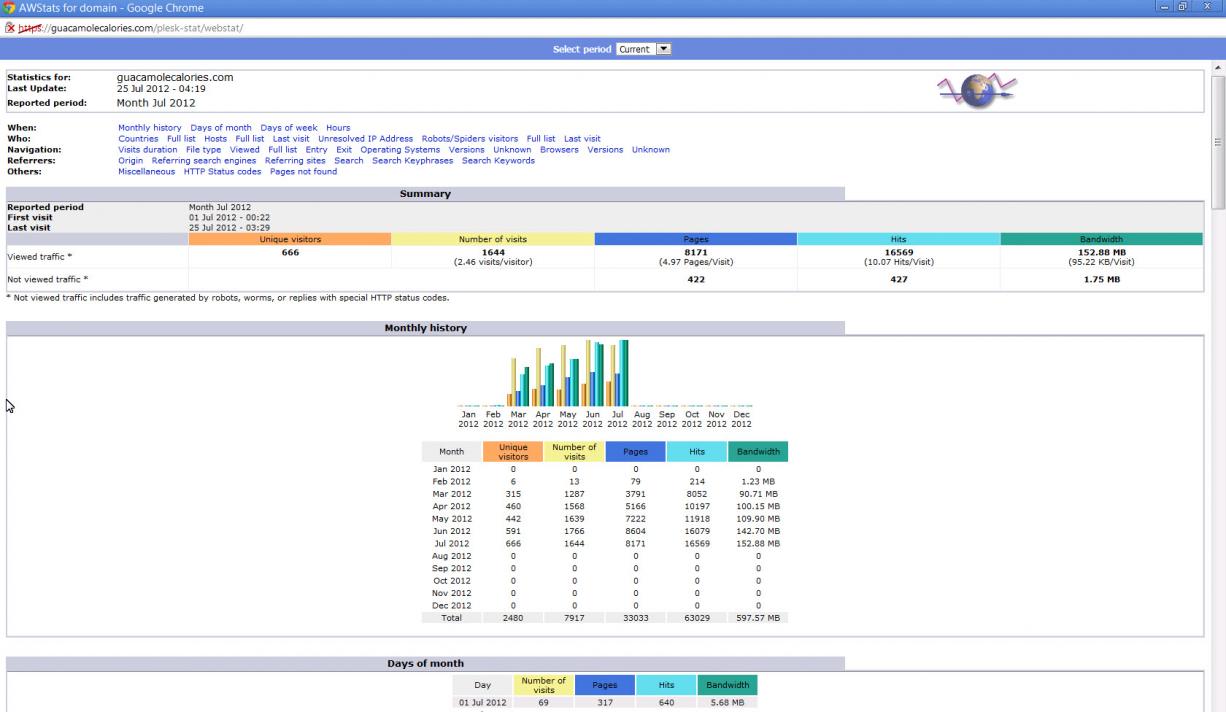Click the address bar URL field
The height and width of the screenshot is (712, 1226).
[613, 28]
